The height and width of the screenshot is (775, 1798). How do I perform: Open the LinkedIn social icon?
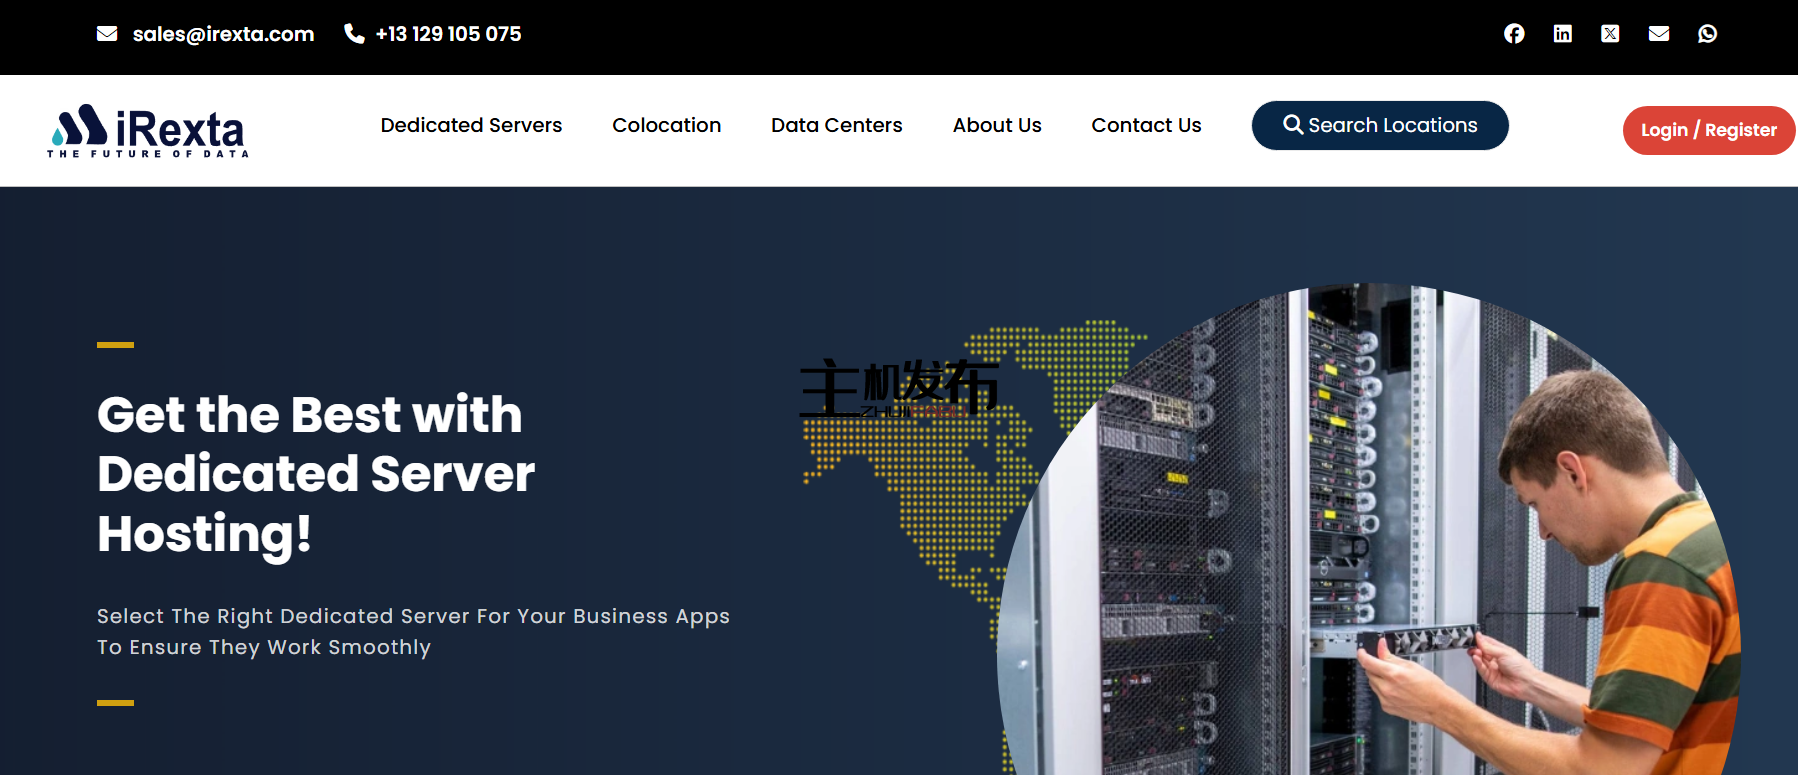click(x=1562, y=34)
